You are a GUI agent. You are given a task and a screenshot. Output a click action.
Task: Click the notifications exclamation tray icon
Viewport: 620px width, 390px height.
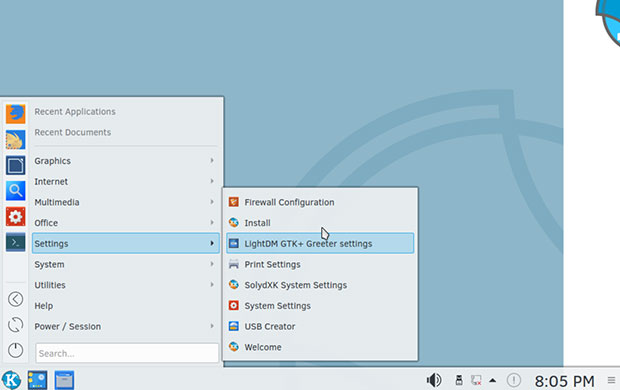coord(514,381)
